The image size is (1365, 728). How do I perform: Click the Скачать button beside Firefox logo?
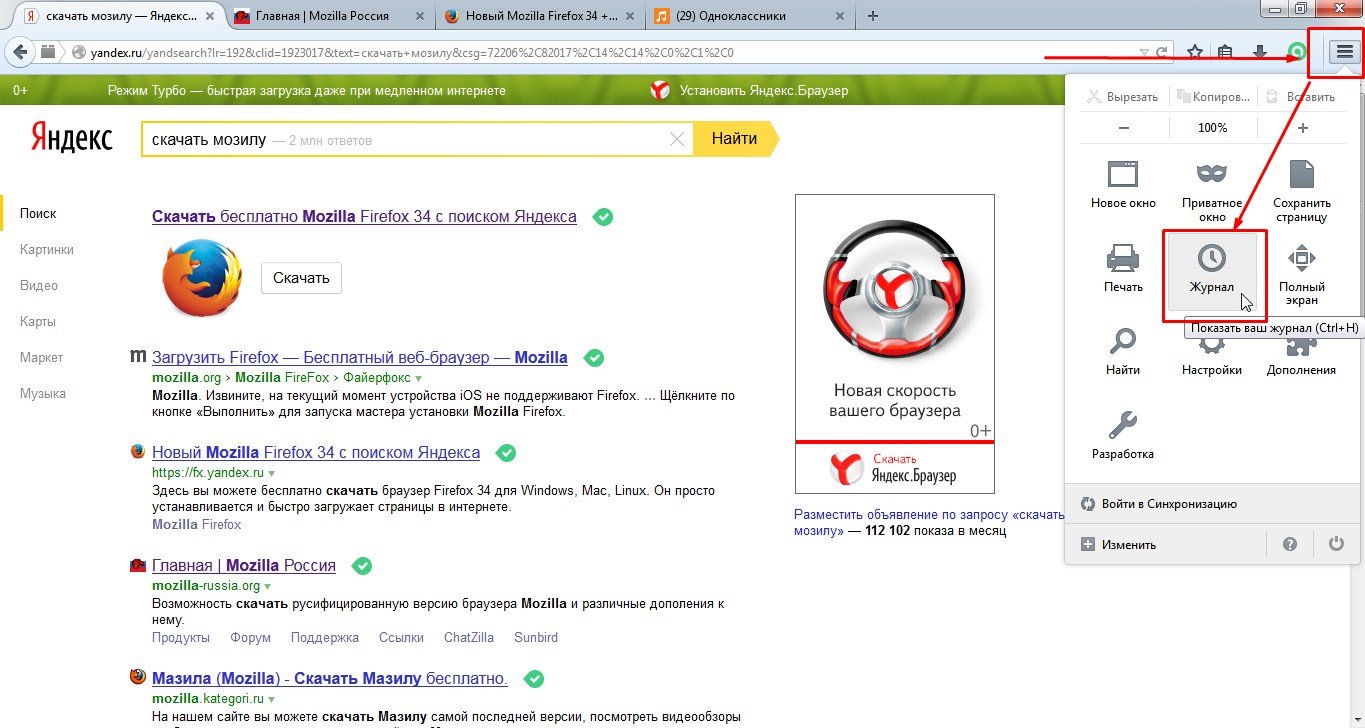(x=301, y=278)
